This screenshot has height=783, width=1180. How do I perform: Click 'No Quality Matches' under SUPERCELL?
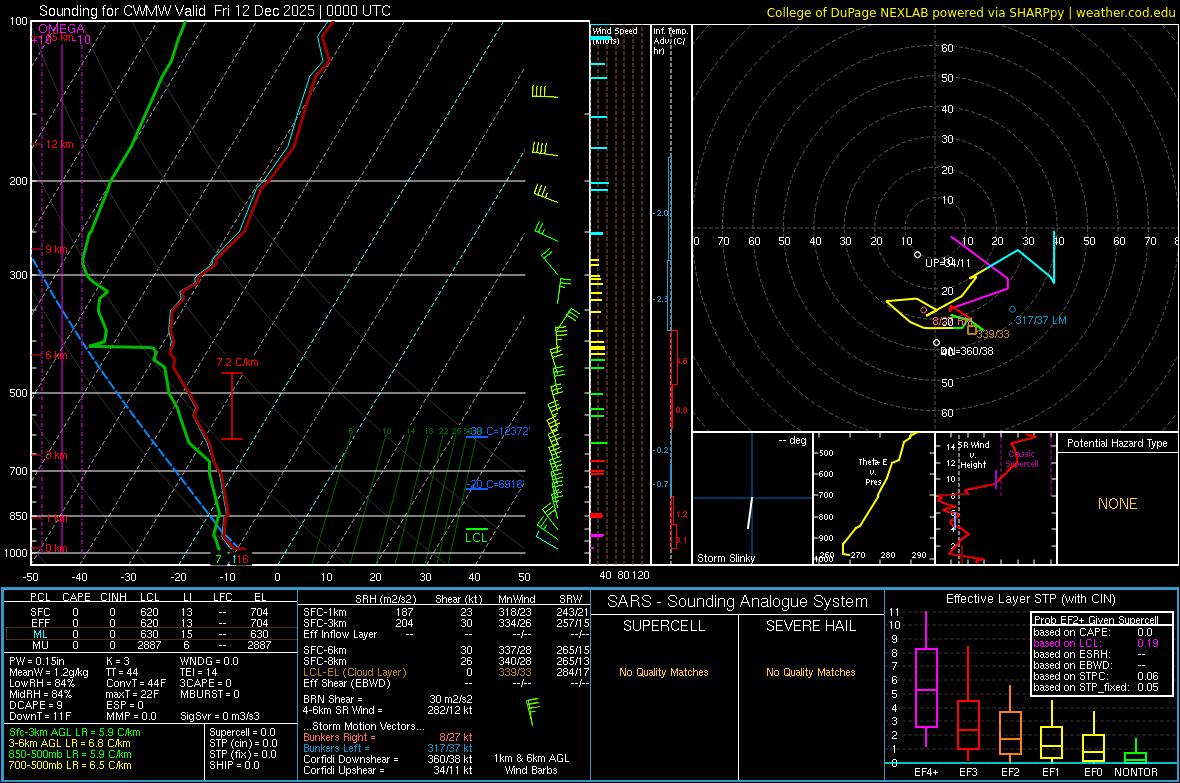[x=664, y=672]
